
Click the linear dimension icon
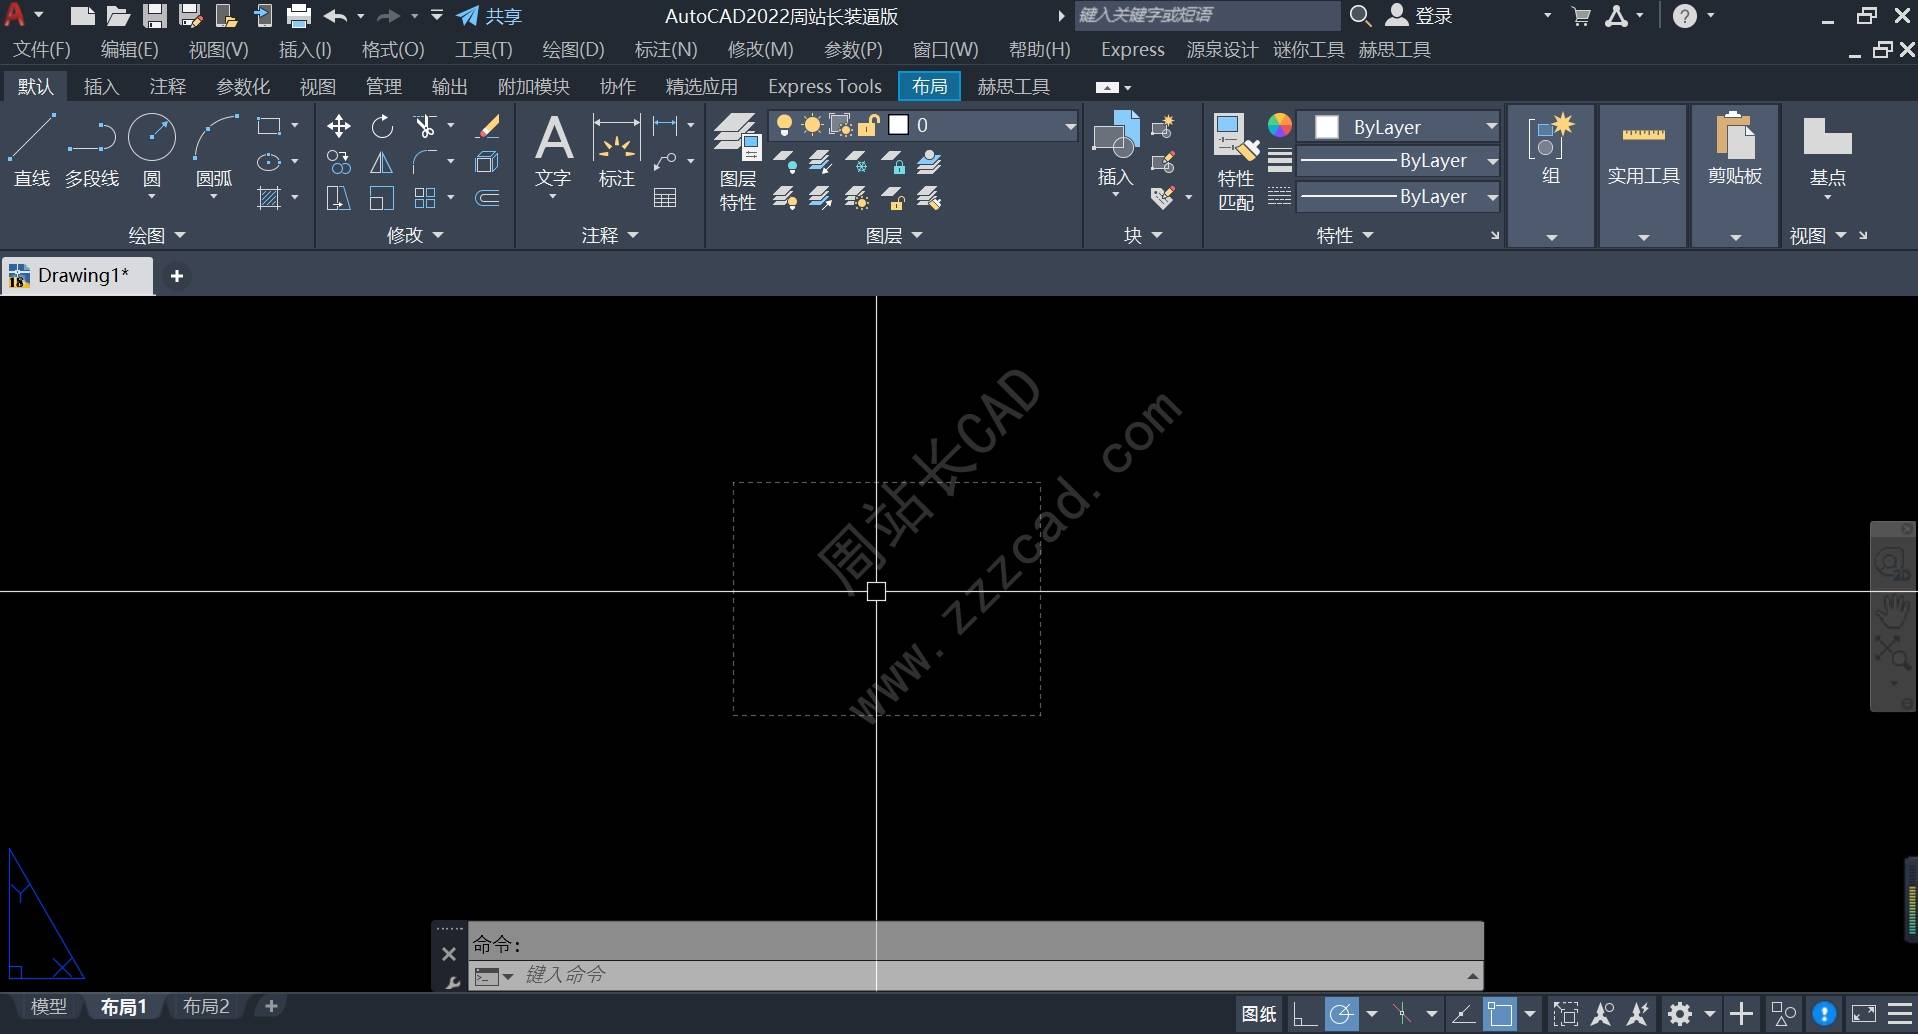(665, 126)
